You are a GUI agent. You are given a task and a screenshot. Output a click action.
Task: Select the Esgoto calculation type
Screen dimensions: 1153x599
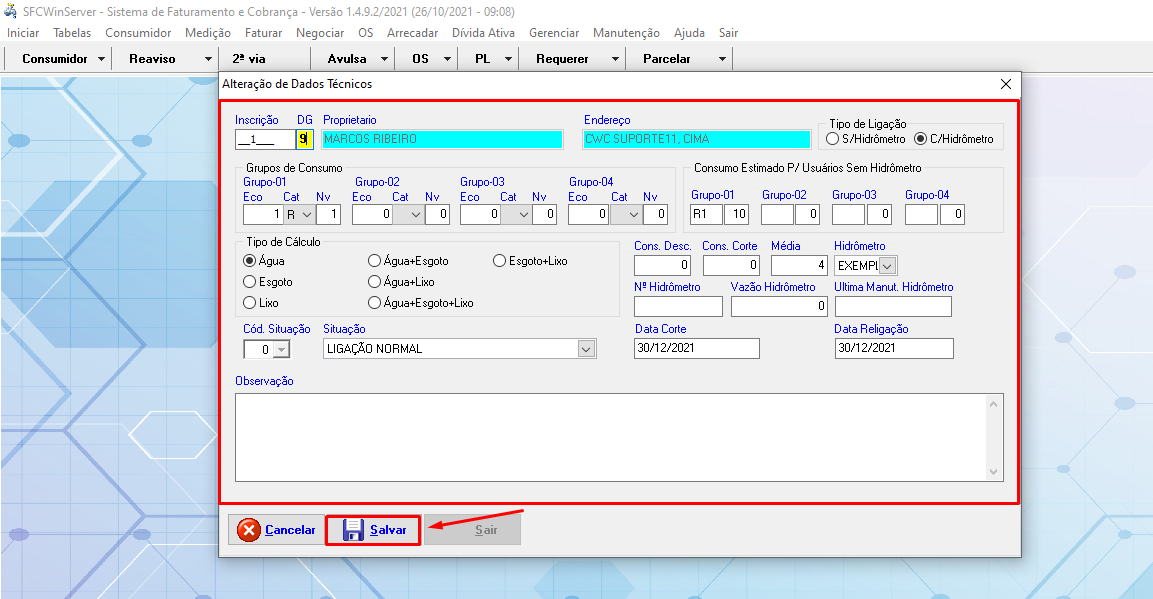[250, 282]
